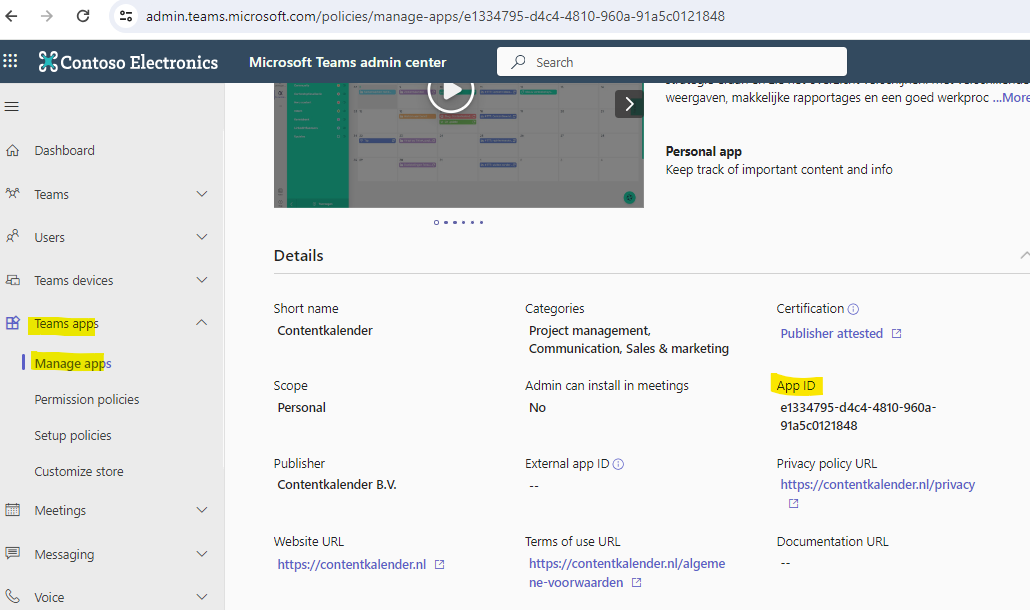The width and height of the screenshot is (1030, 610).
Task: Click the magnifier search icon
Action: pyautogui.click(x=518, y=62)
